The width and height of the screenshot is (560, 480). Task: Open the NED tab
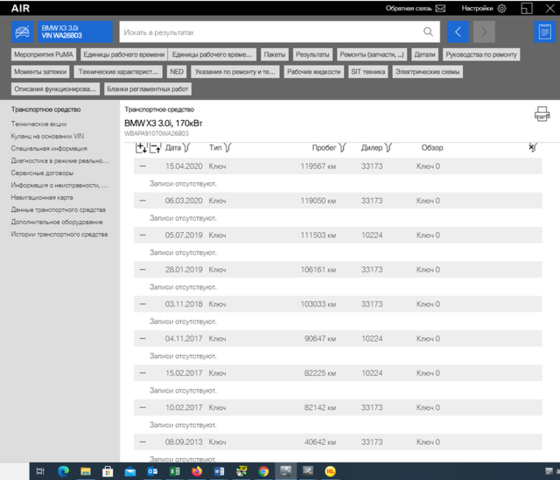click(176, 71)
